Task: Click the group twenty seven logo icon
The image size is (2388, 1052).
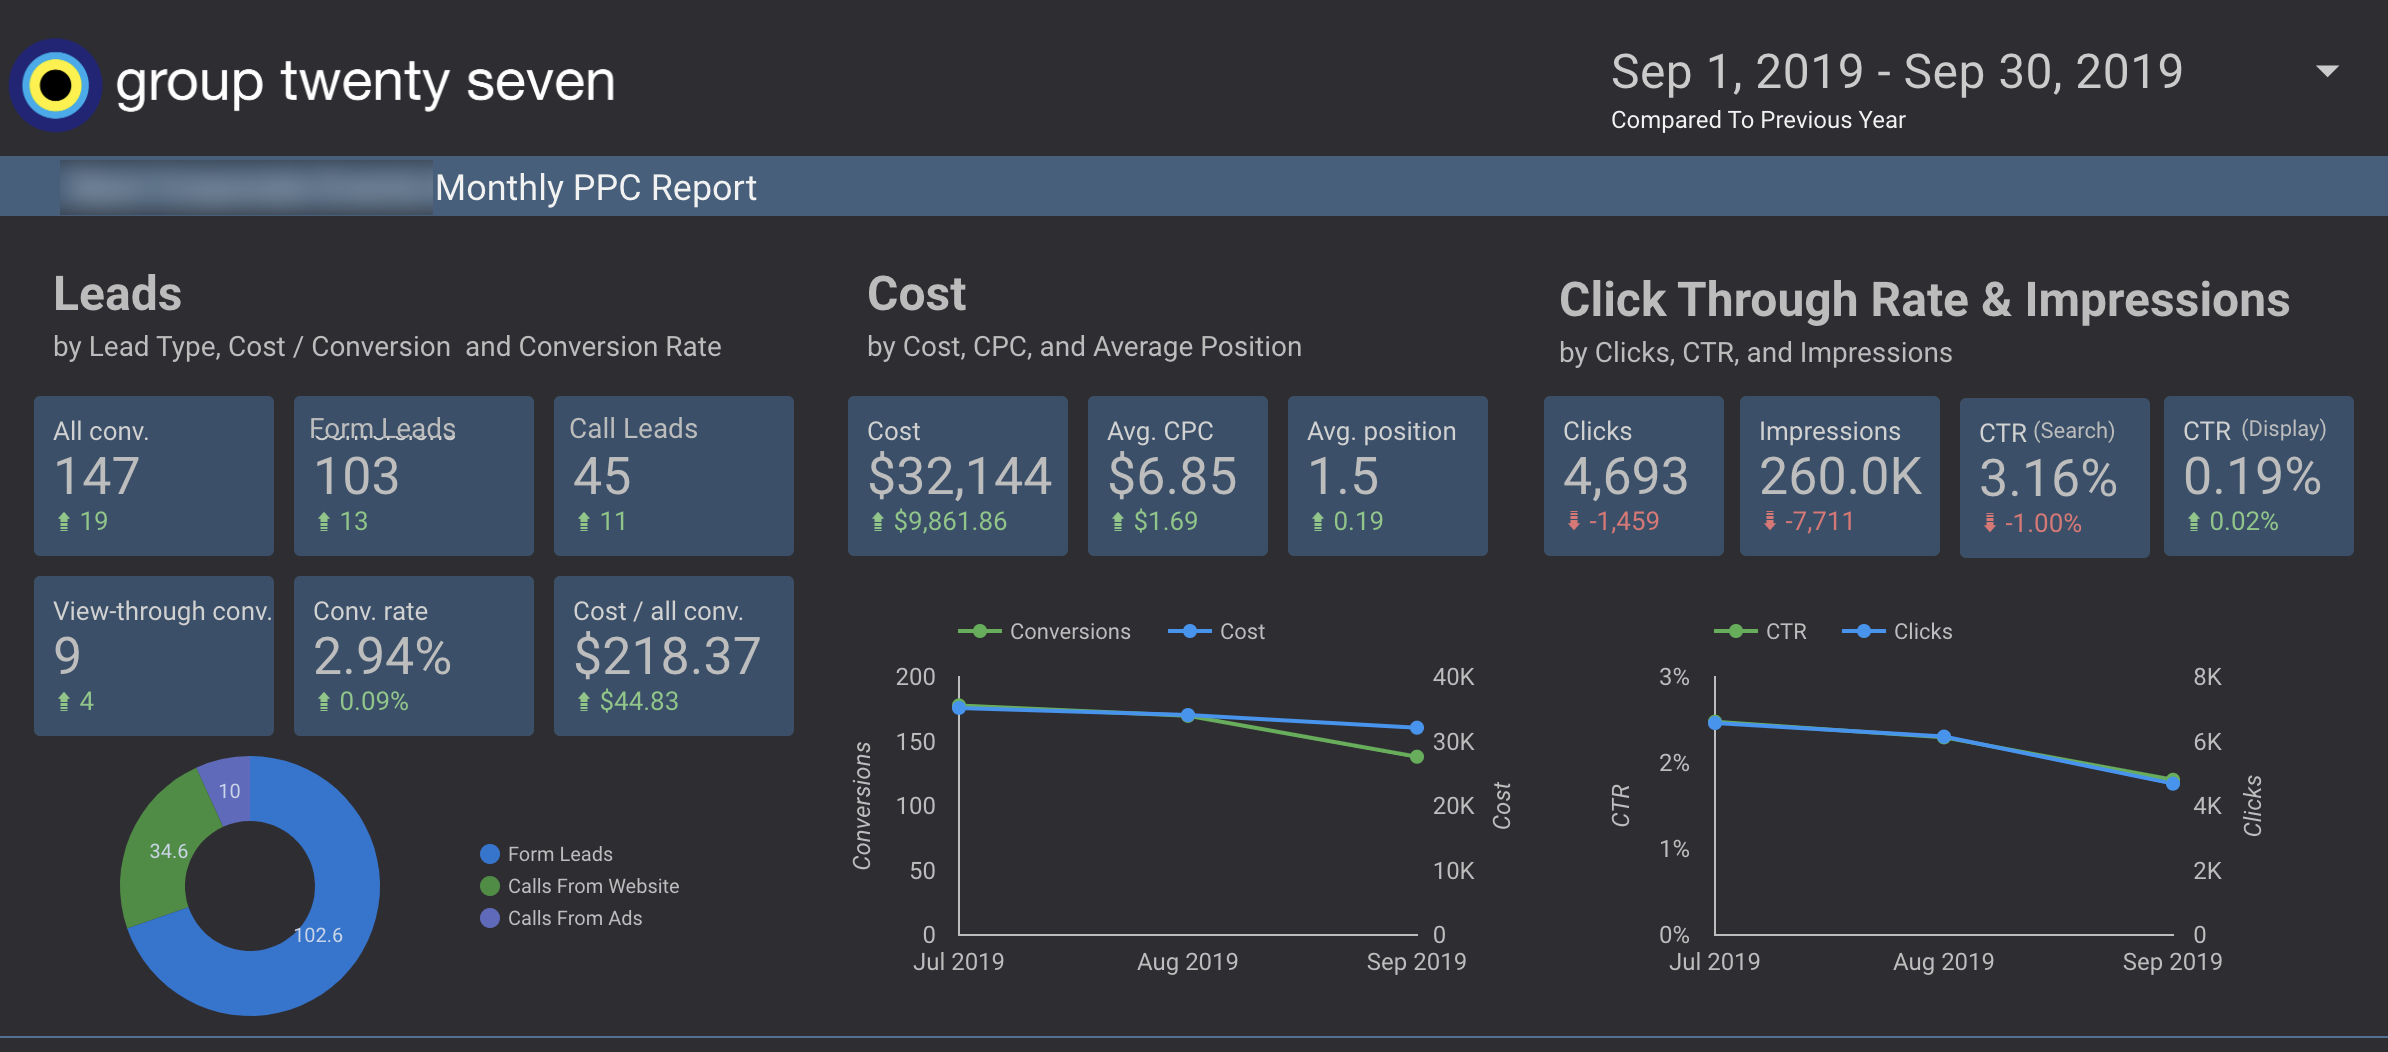Action: 55,84
